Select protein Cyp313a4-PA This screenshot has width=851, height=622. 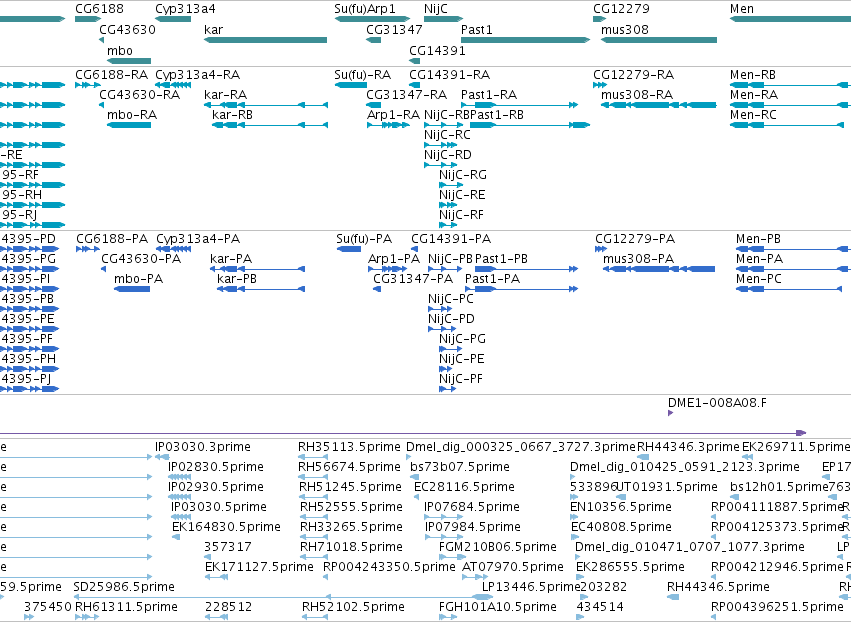click(x=198, y=239)
